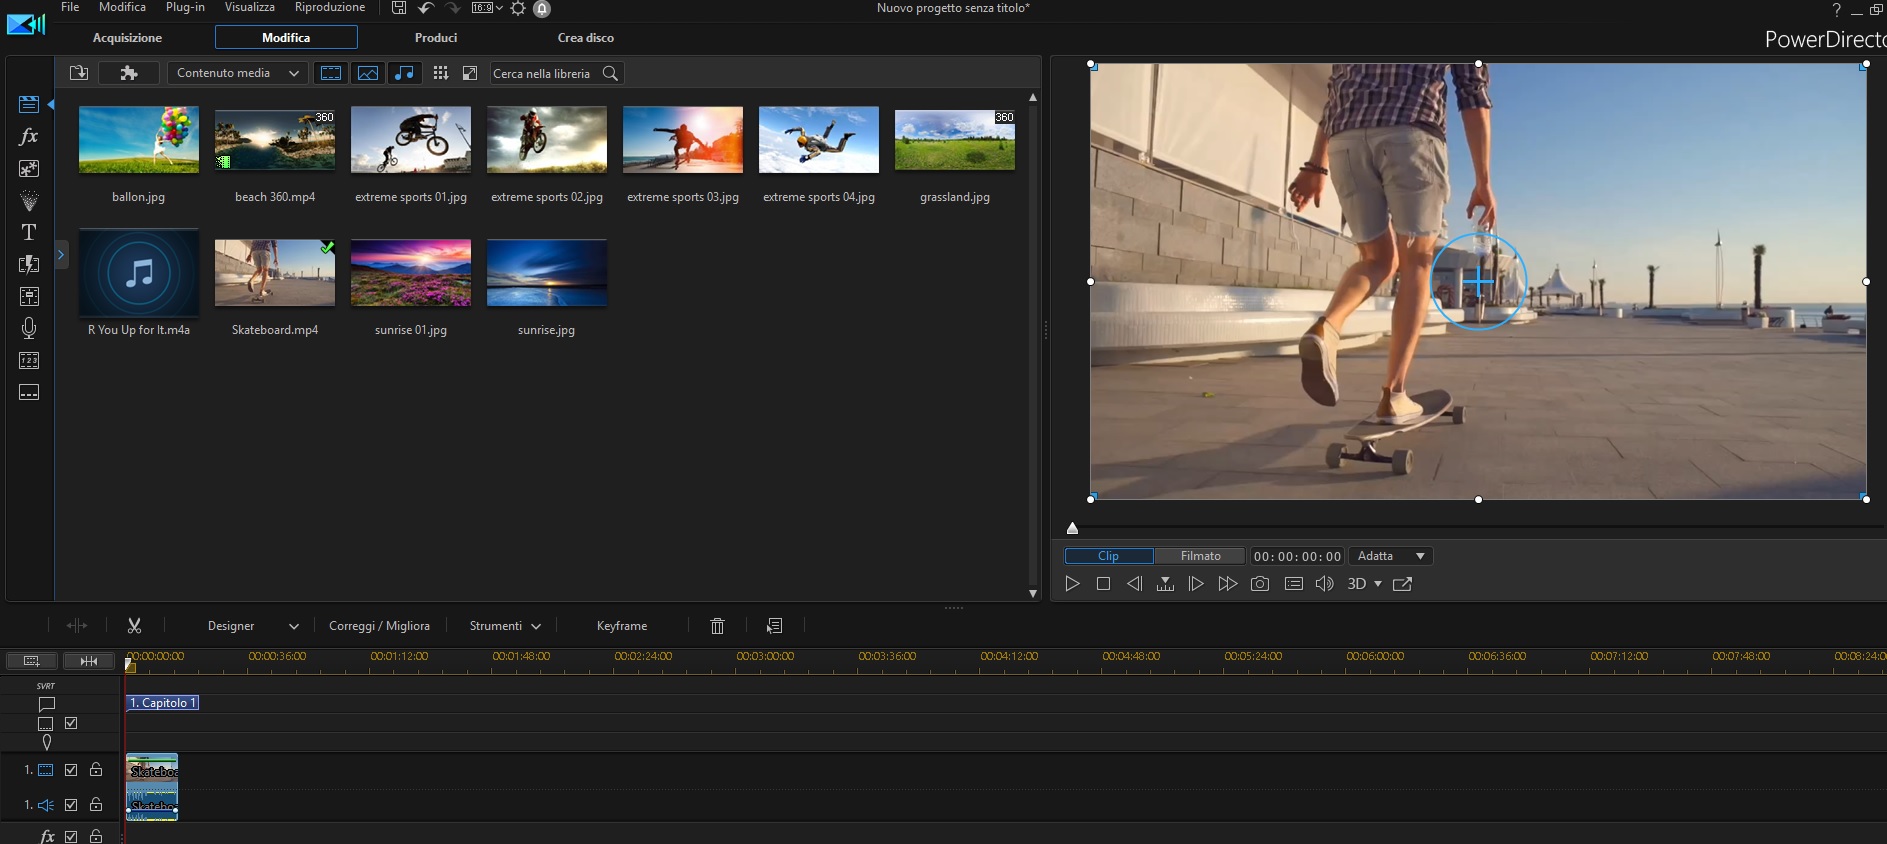Toggle video filter in library

pos(331,73)
